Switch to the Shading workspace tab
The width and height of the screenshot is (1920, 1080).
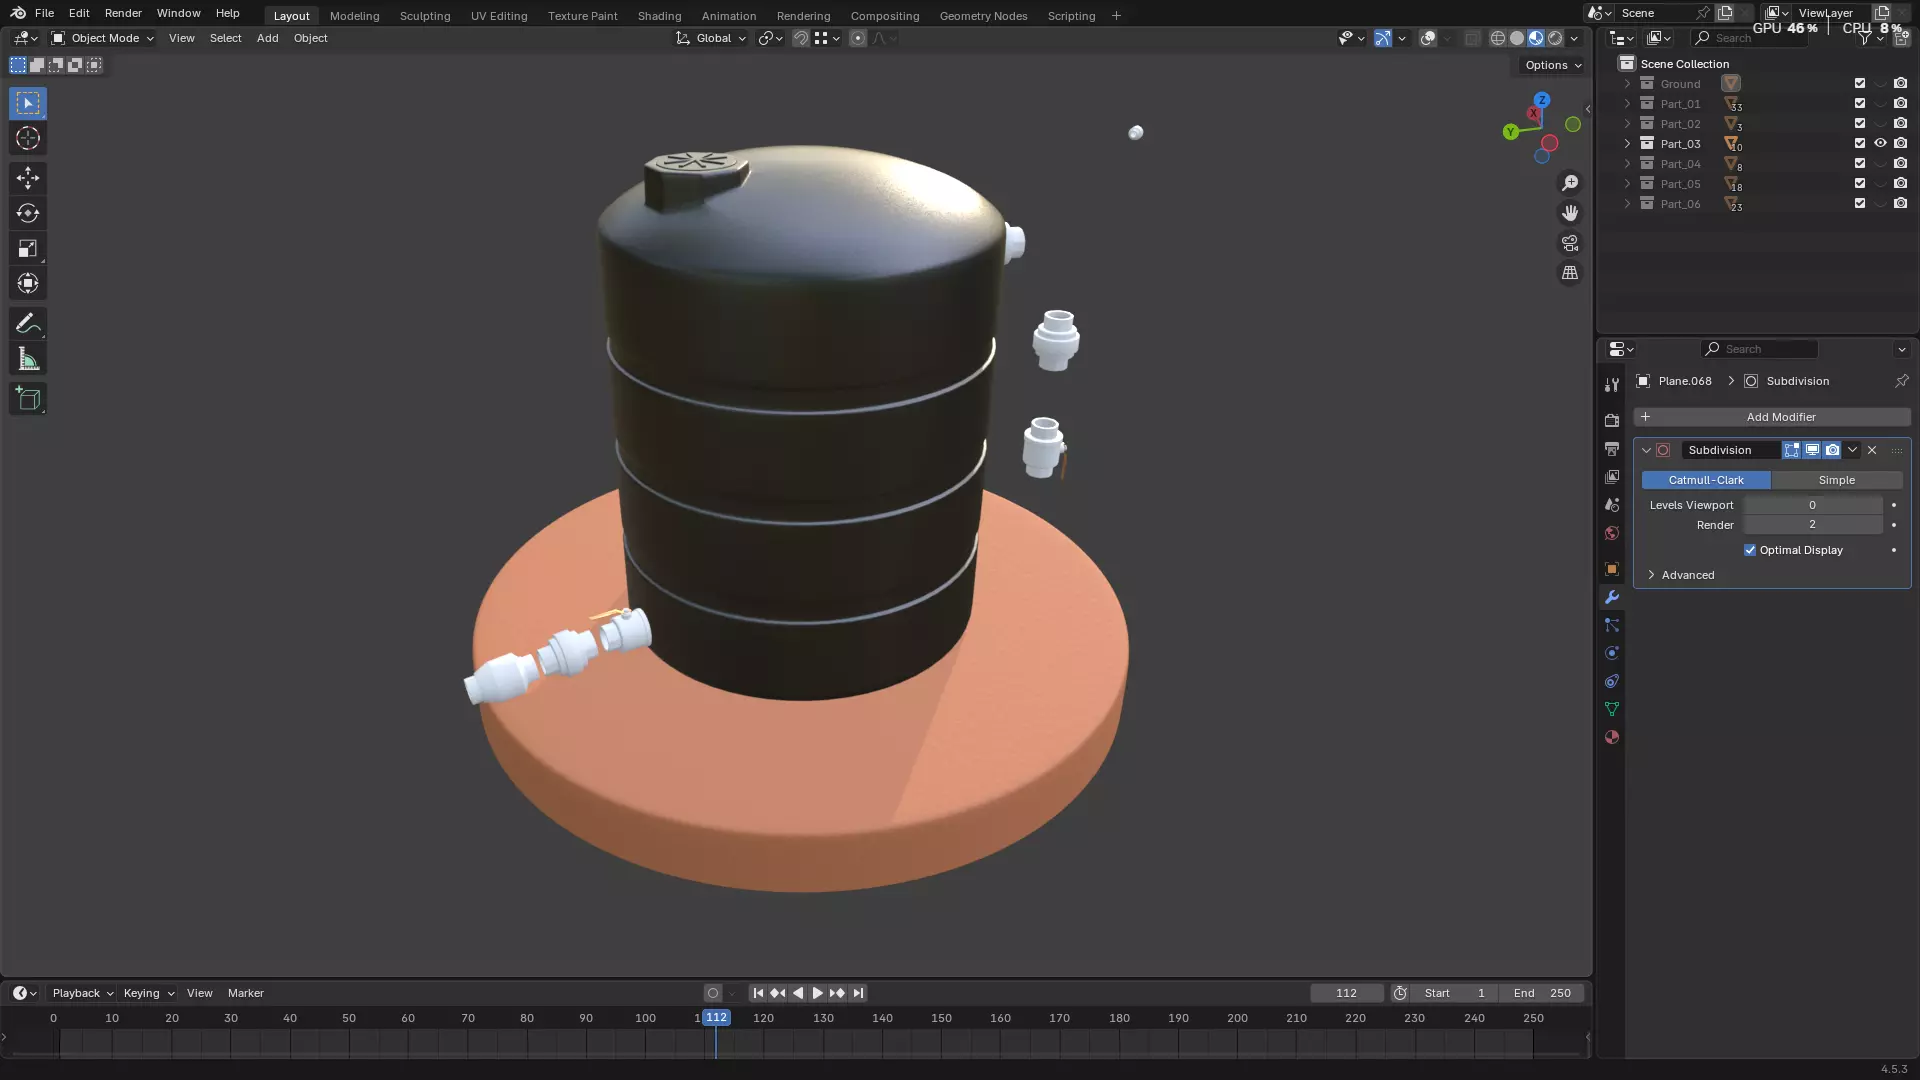click(x=659, y=15)
